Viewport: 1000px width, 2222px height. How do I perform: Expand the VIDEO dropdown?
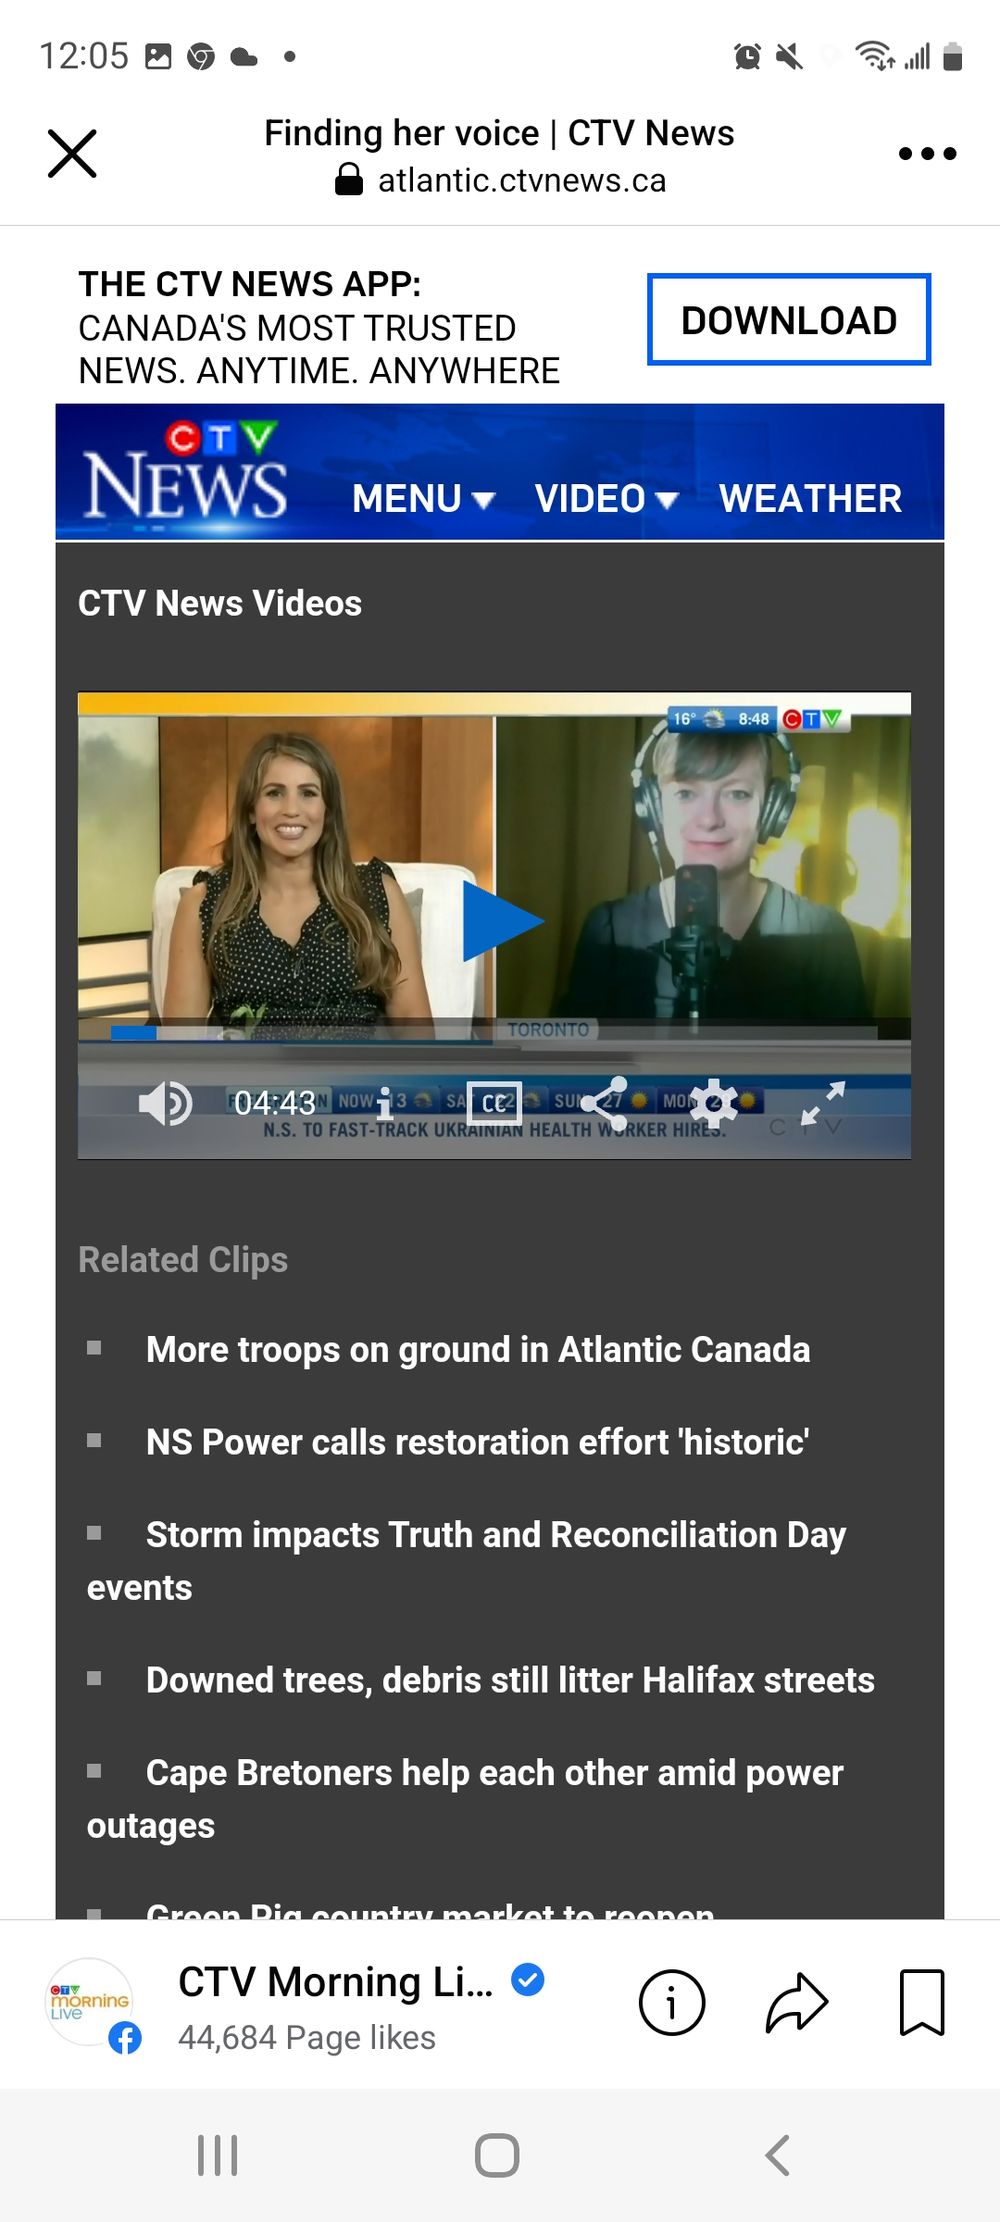[x=607, y=498]
